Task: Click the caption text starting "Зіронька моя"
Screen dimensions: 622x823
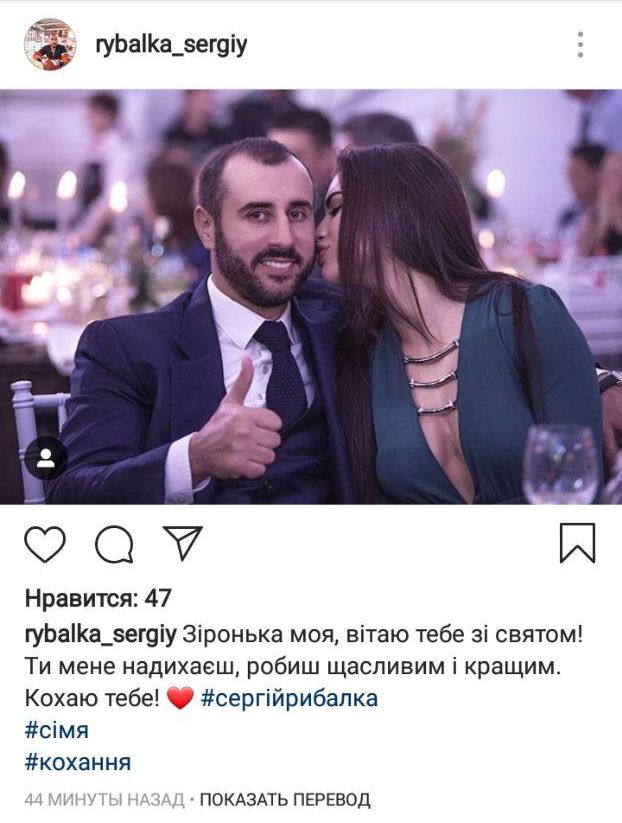Action: [x=304, y=667]
